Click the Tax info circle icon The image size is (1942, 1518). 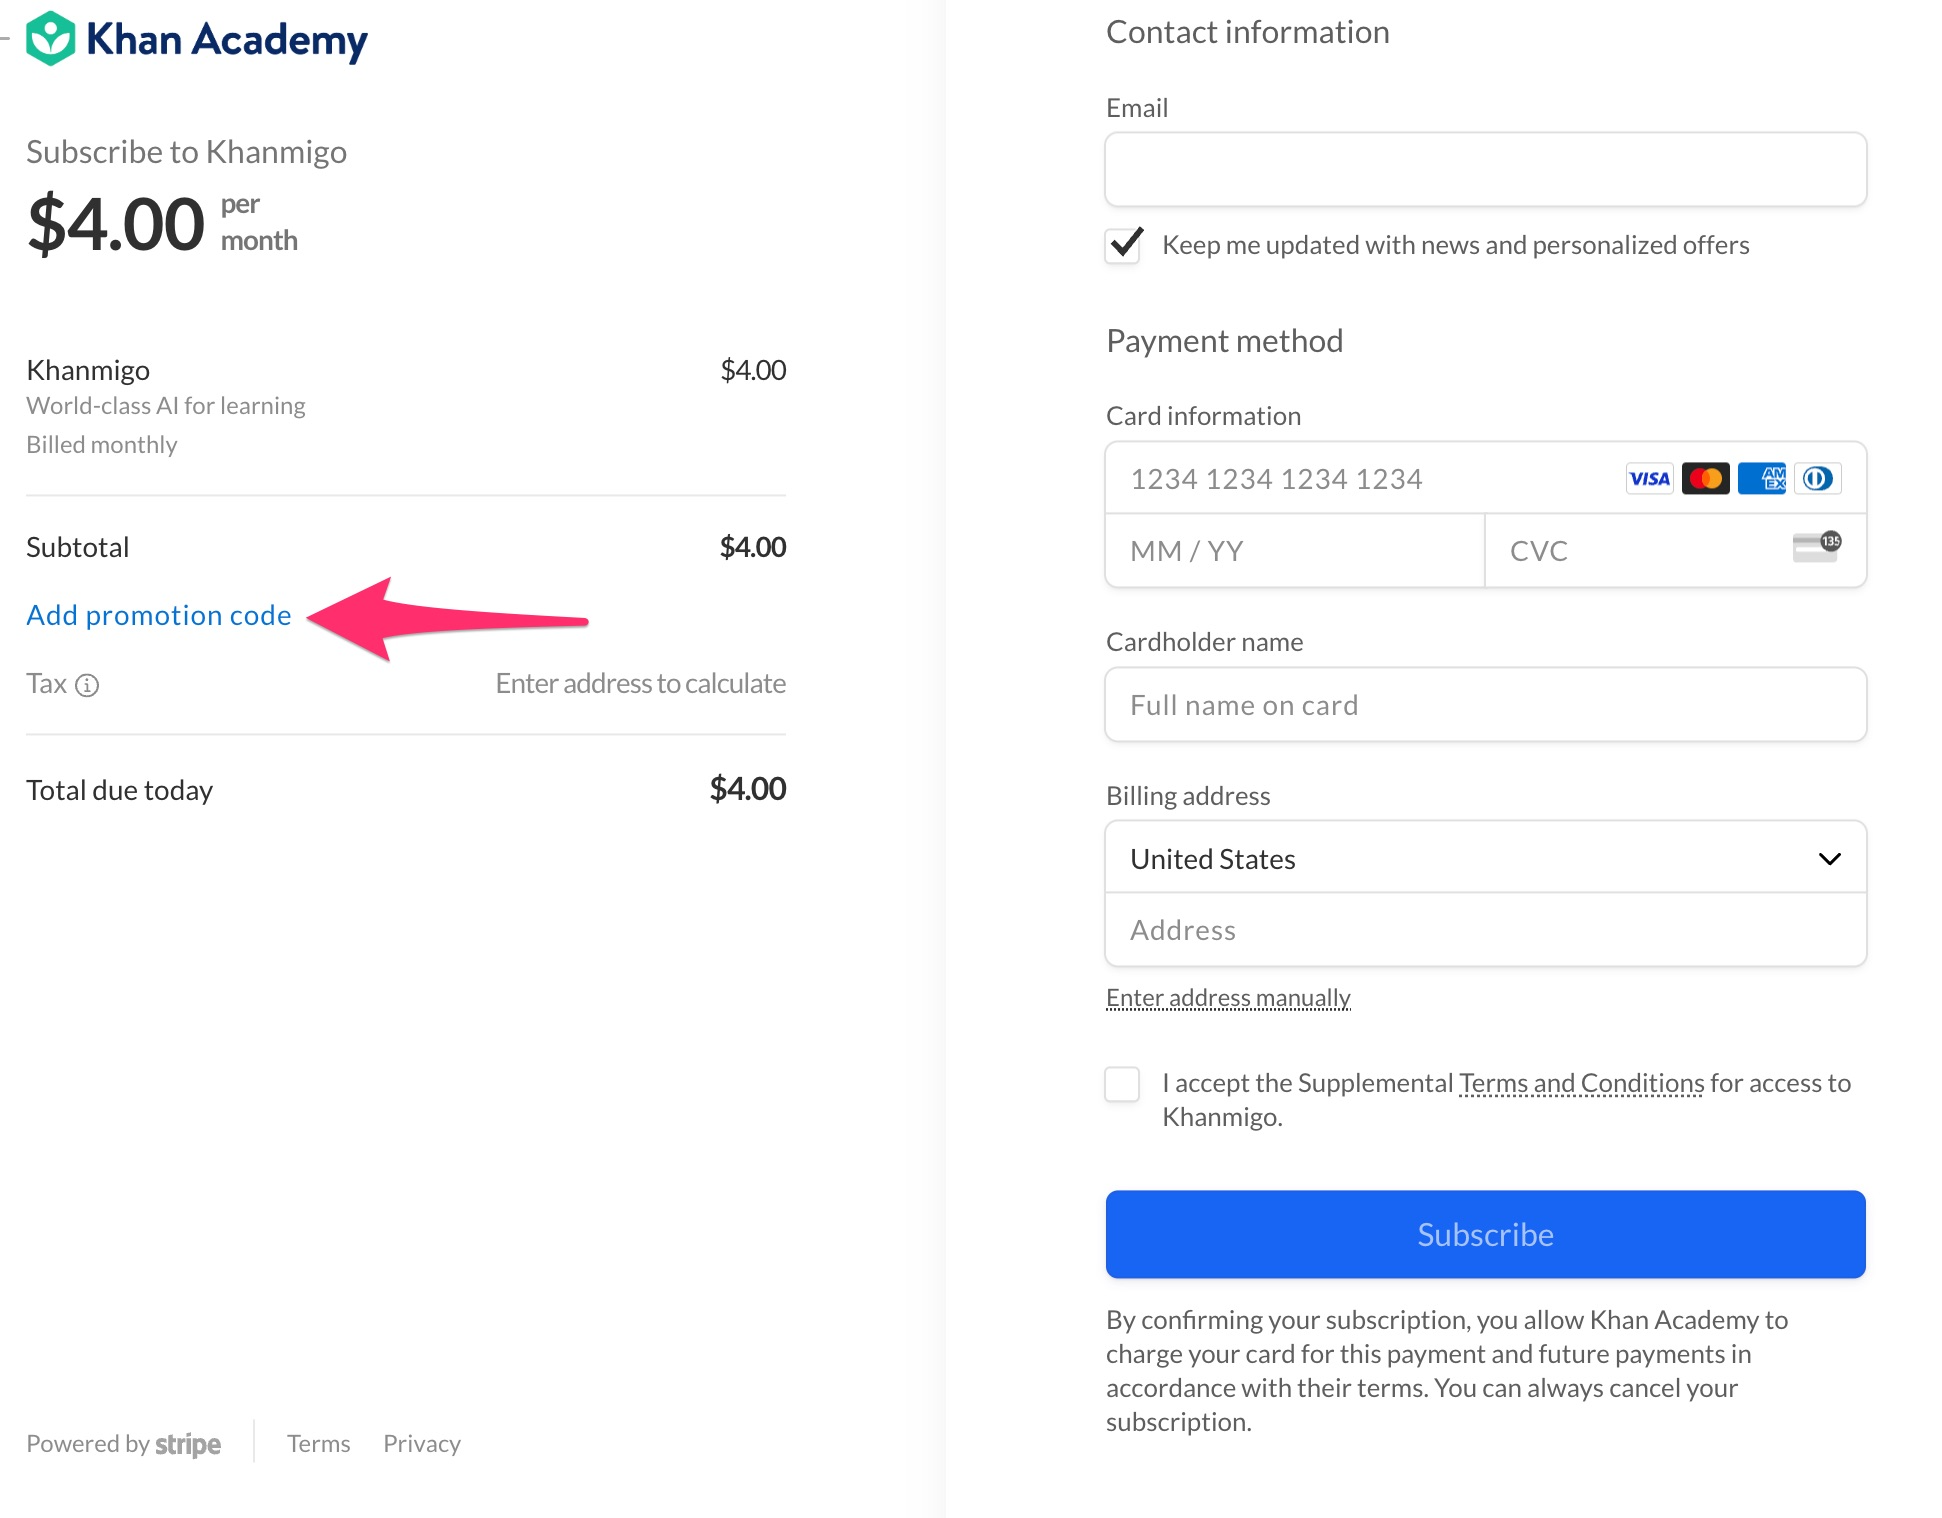point(90,684)
